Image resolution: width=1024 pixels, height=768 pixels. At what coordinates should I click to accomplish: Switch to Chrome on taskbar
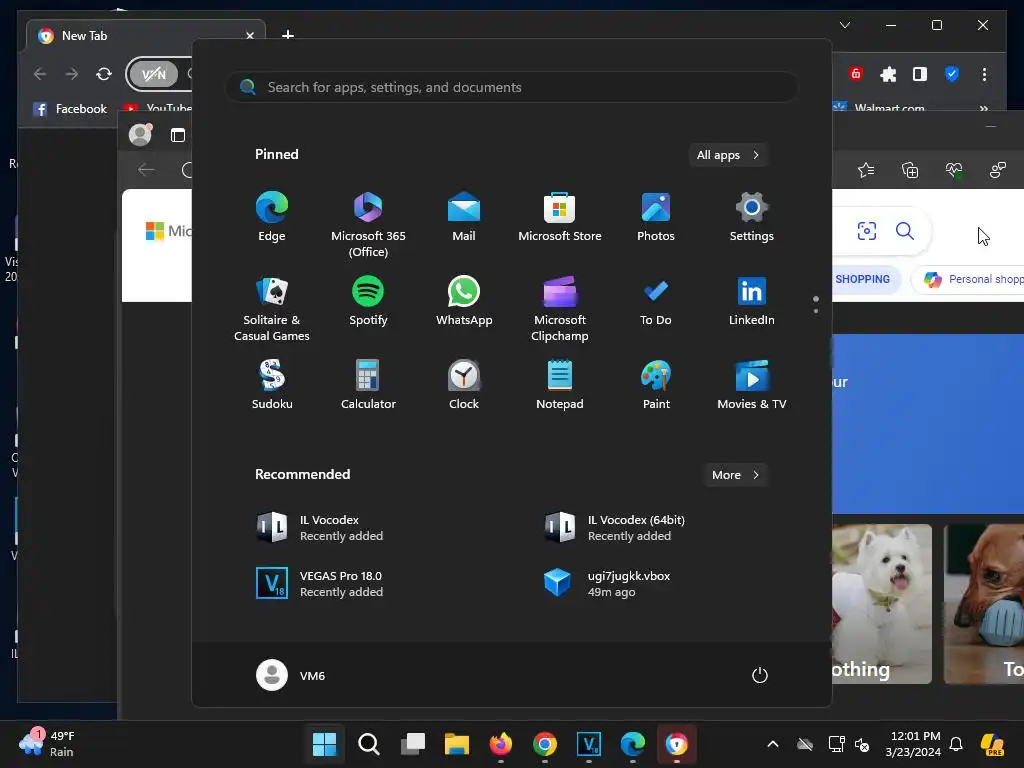pos(545,744)
